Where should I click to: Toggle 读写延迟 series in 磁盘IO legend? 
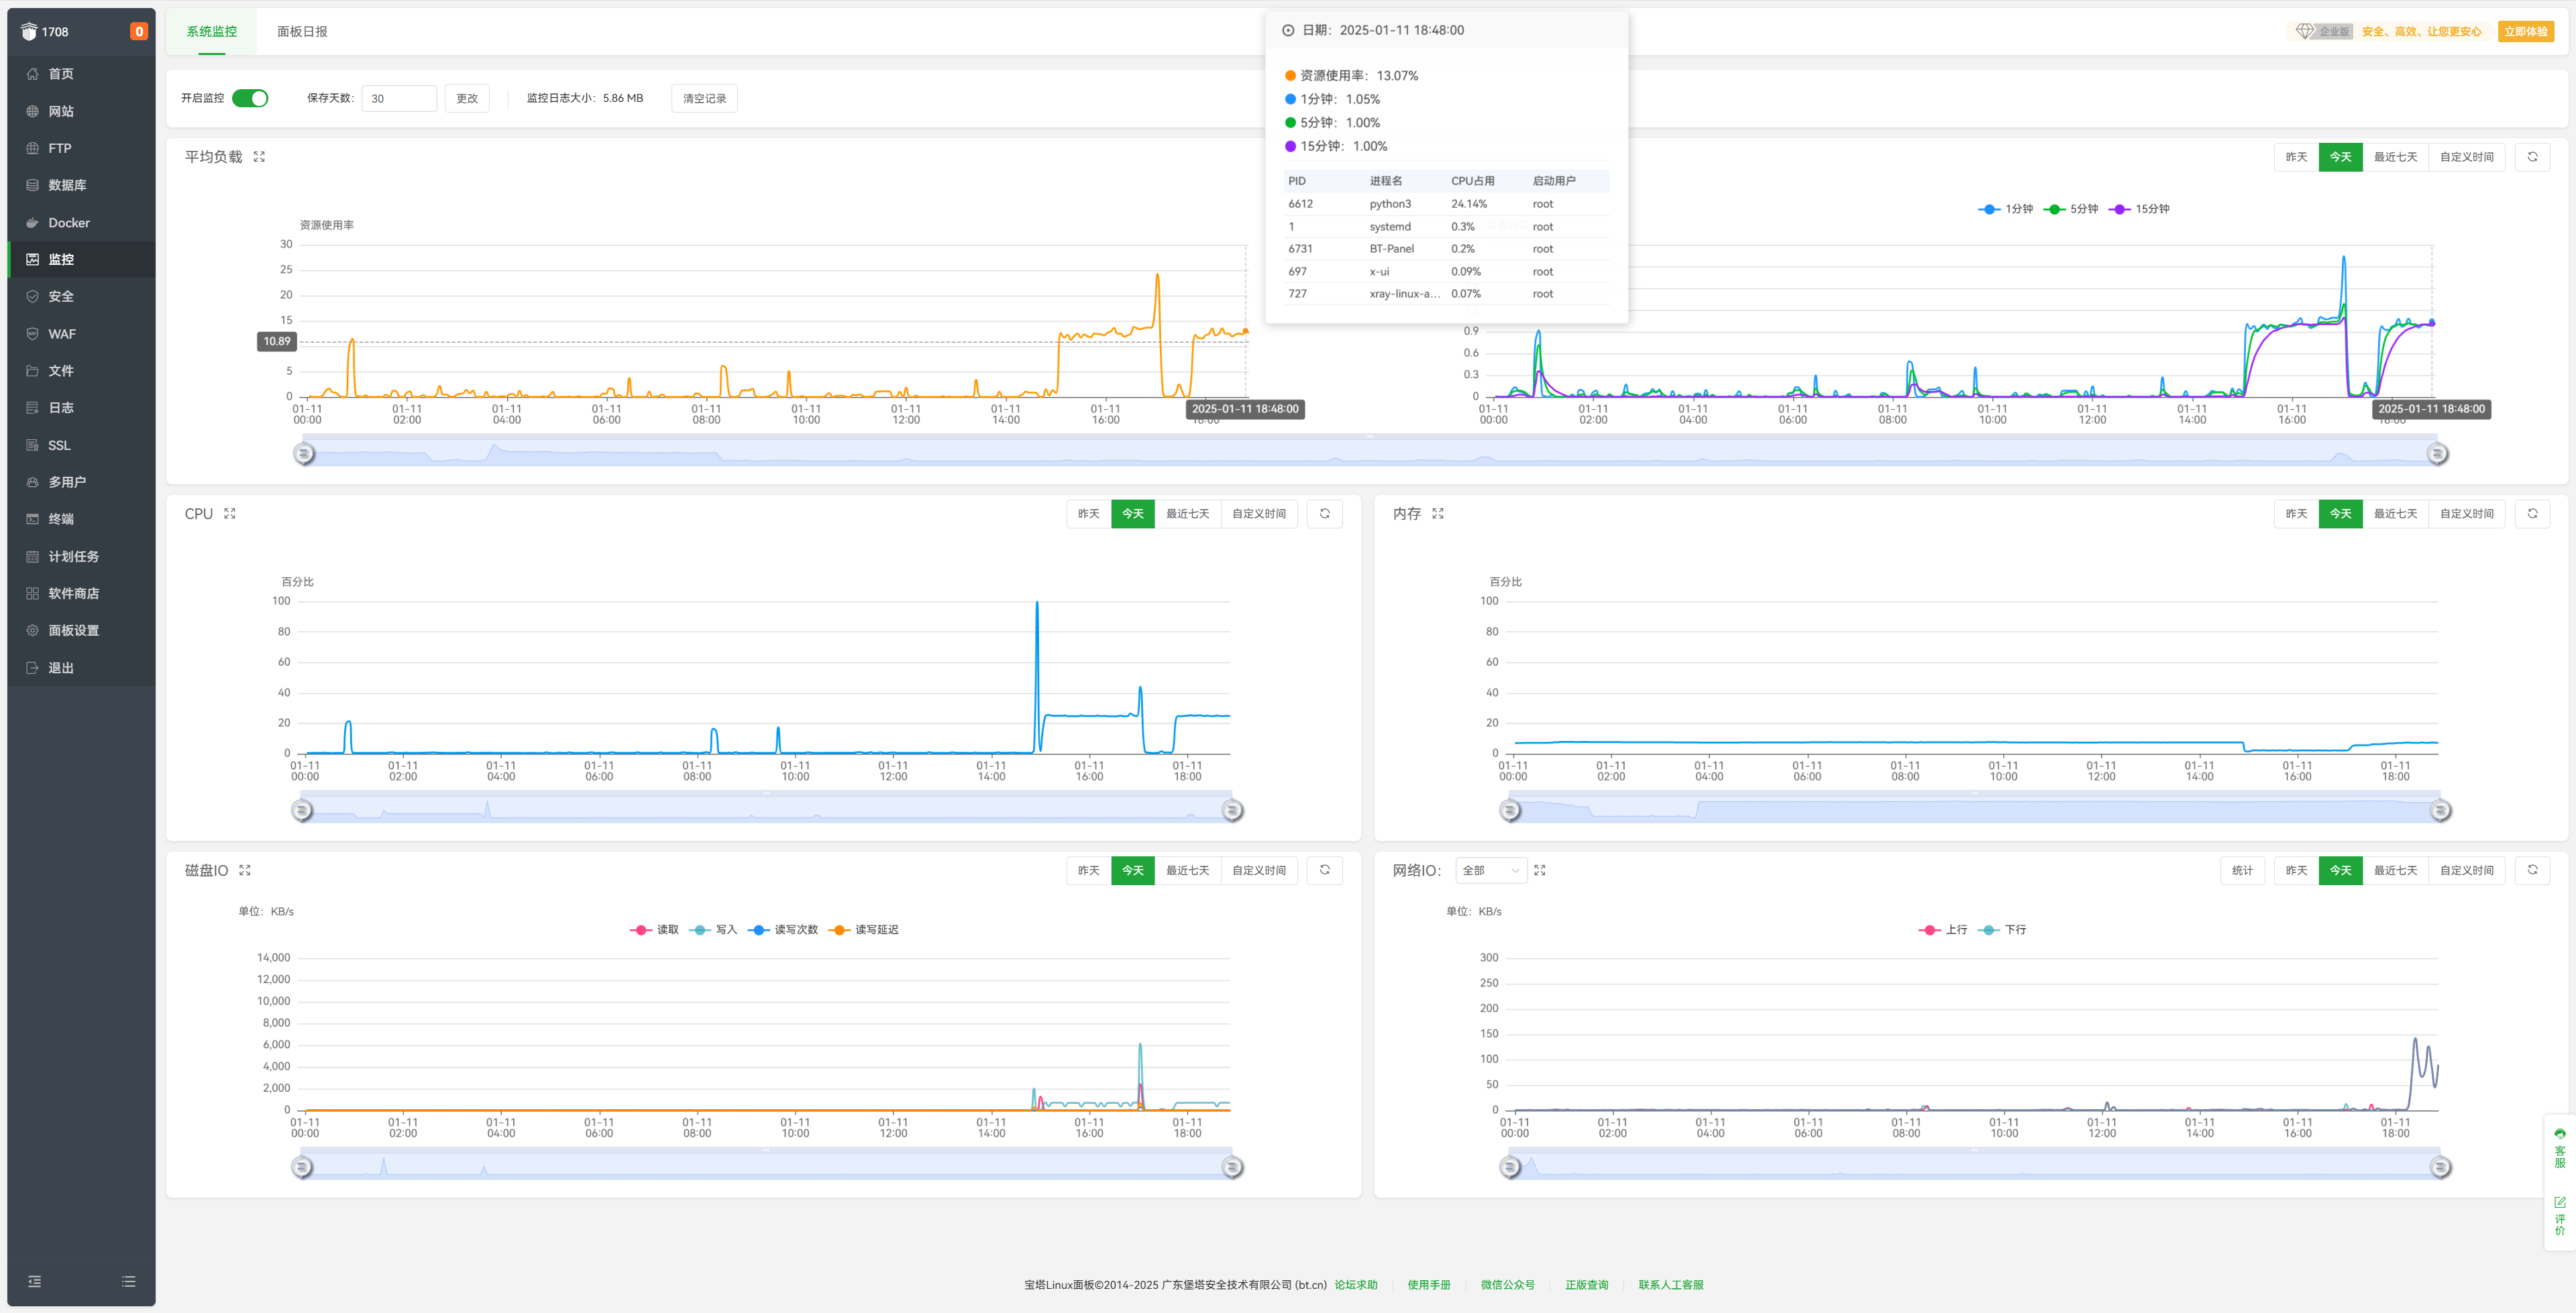(864, 930)
